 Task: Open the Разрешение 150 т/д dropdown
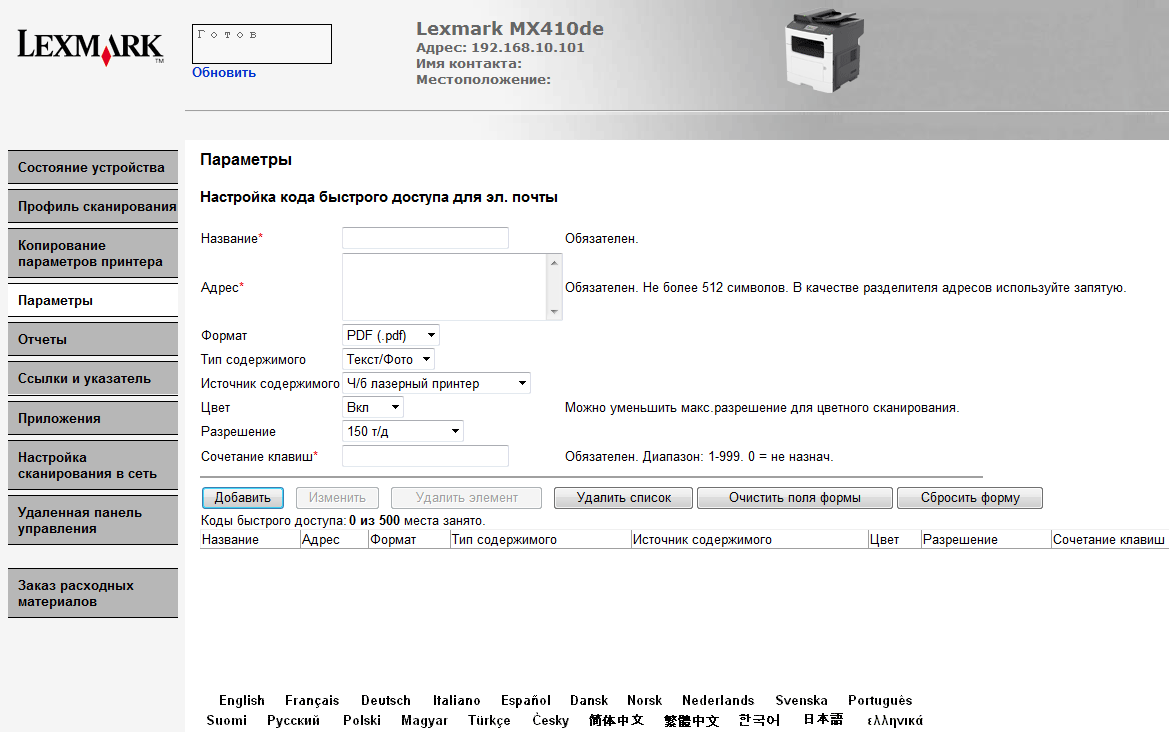[x=403, y=431]
